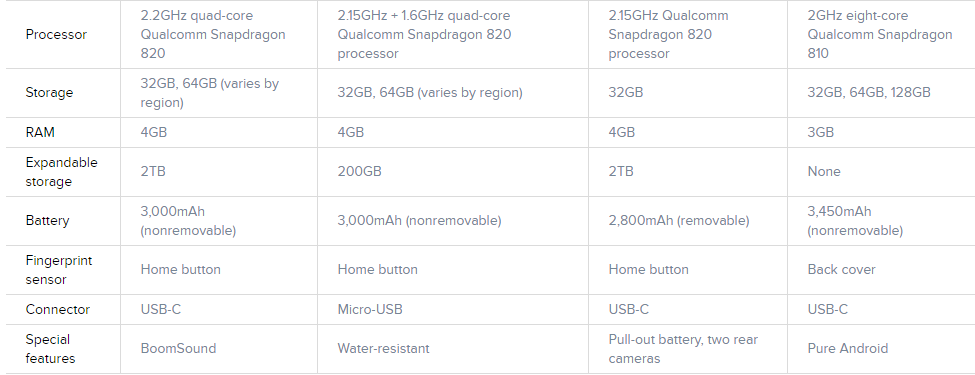Select the Fingerprint sensor row label

tap(58, 270)
